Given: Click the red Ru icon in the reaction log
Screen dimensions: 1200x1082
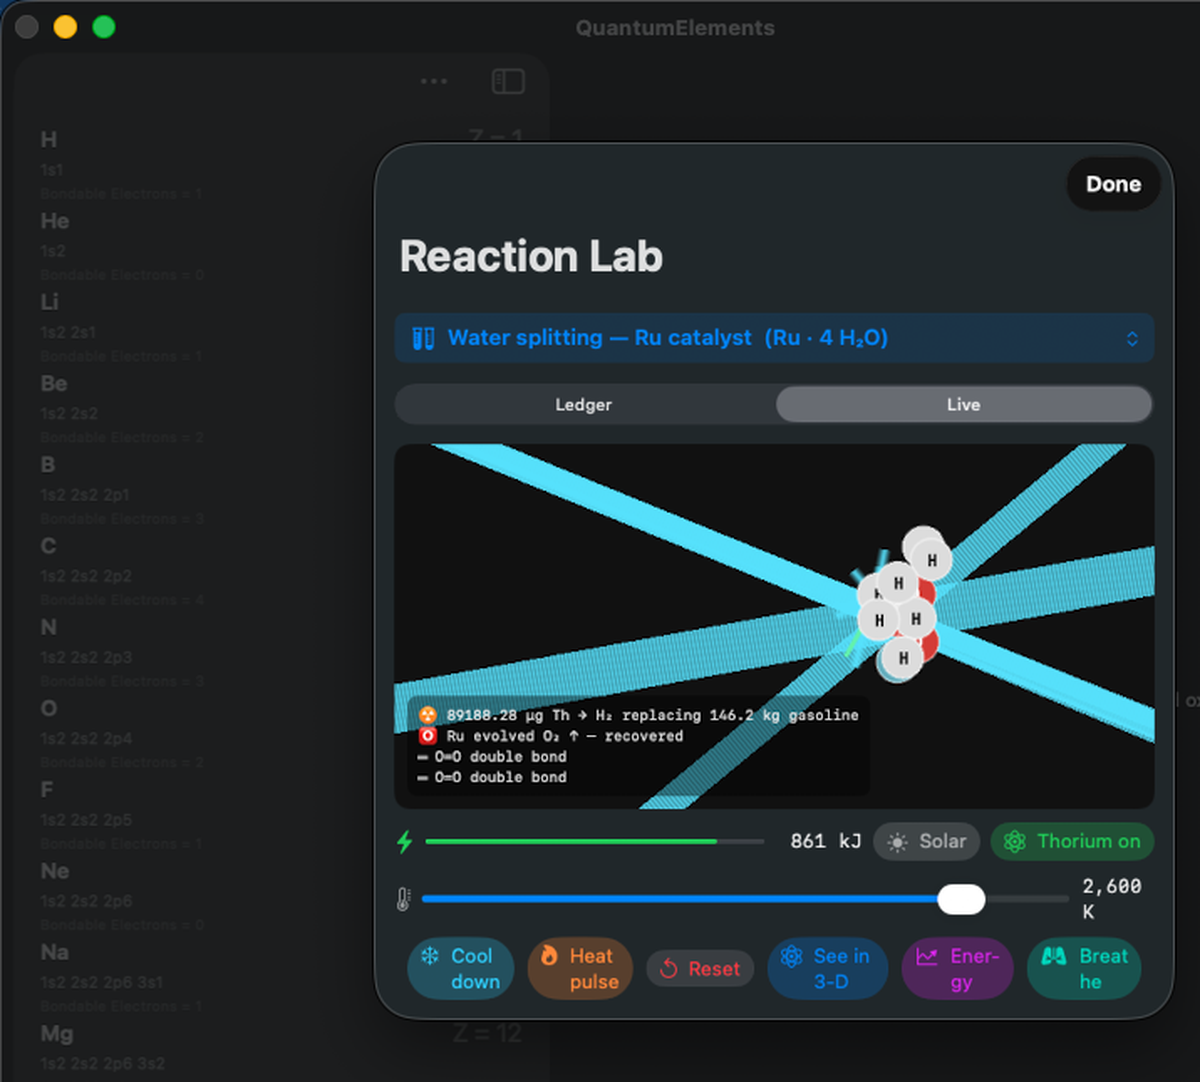Looking at the screenshot, I should pyautogui.click(x=428, y=736).
